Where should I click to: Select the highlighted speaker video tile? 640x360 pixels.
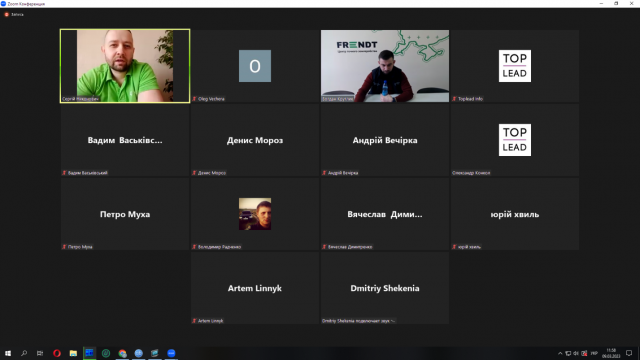pos(125,66)
